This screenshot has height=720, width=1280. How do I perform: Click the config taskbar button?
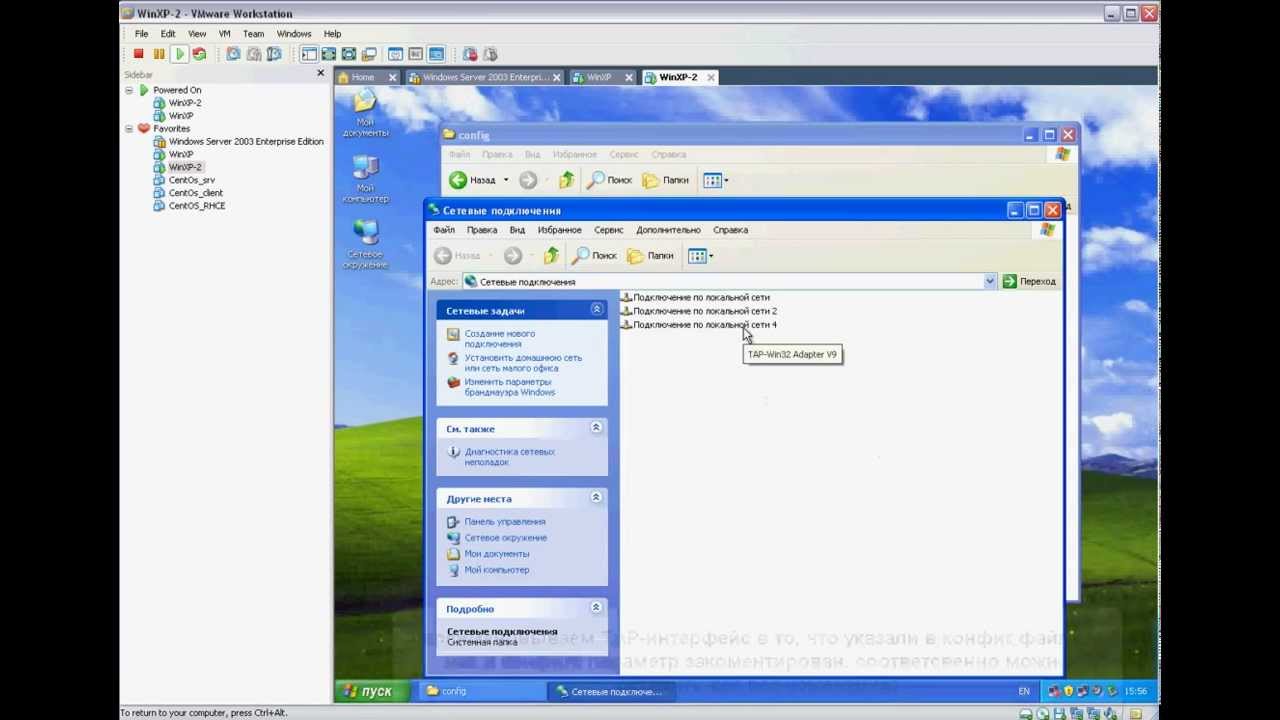click(x=482, y=691)
